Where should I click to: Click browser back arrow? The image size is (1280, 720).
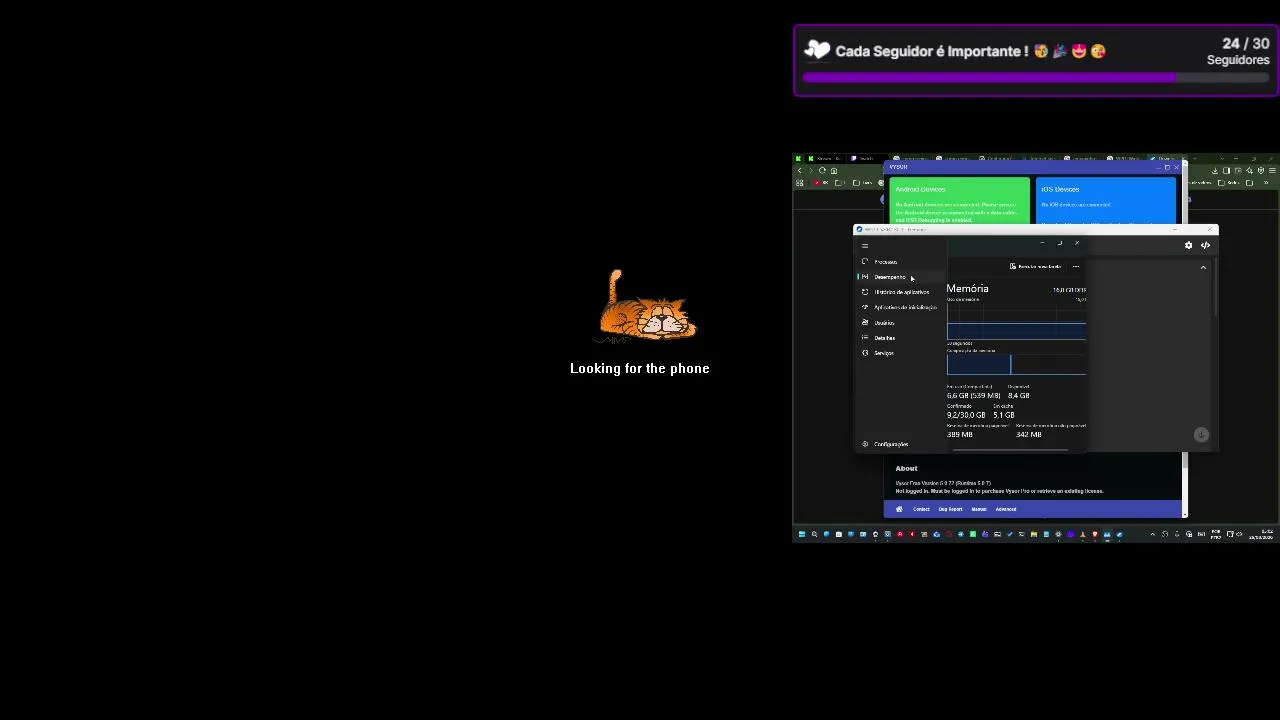(x=799, y=171)
